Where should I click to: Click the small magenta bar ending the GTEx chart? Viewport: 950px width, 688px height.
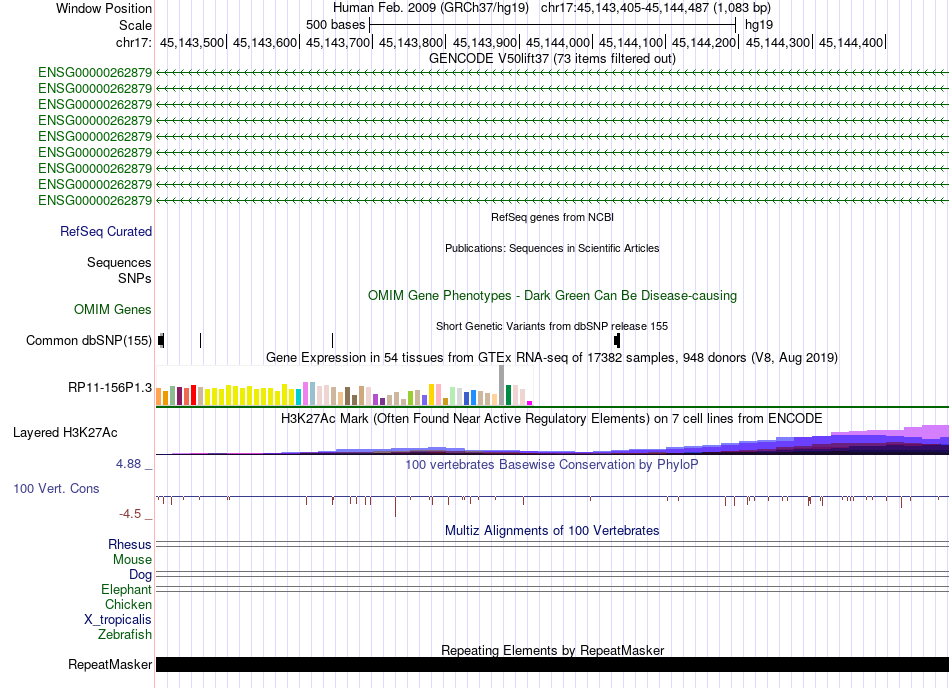point(530,403)
